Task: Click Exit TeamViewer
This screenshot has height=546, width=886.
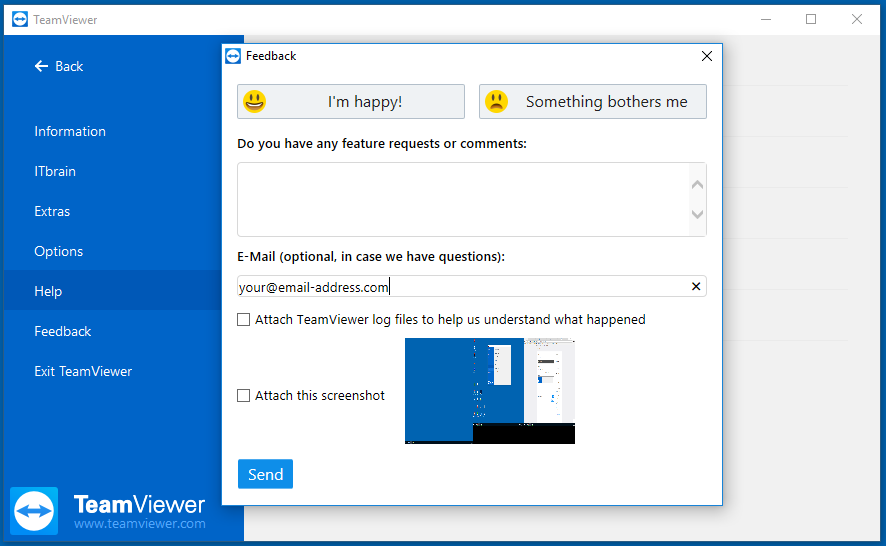Action: point(83,371)
